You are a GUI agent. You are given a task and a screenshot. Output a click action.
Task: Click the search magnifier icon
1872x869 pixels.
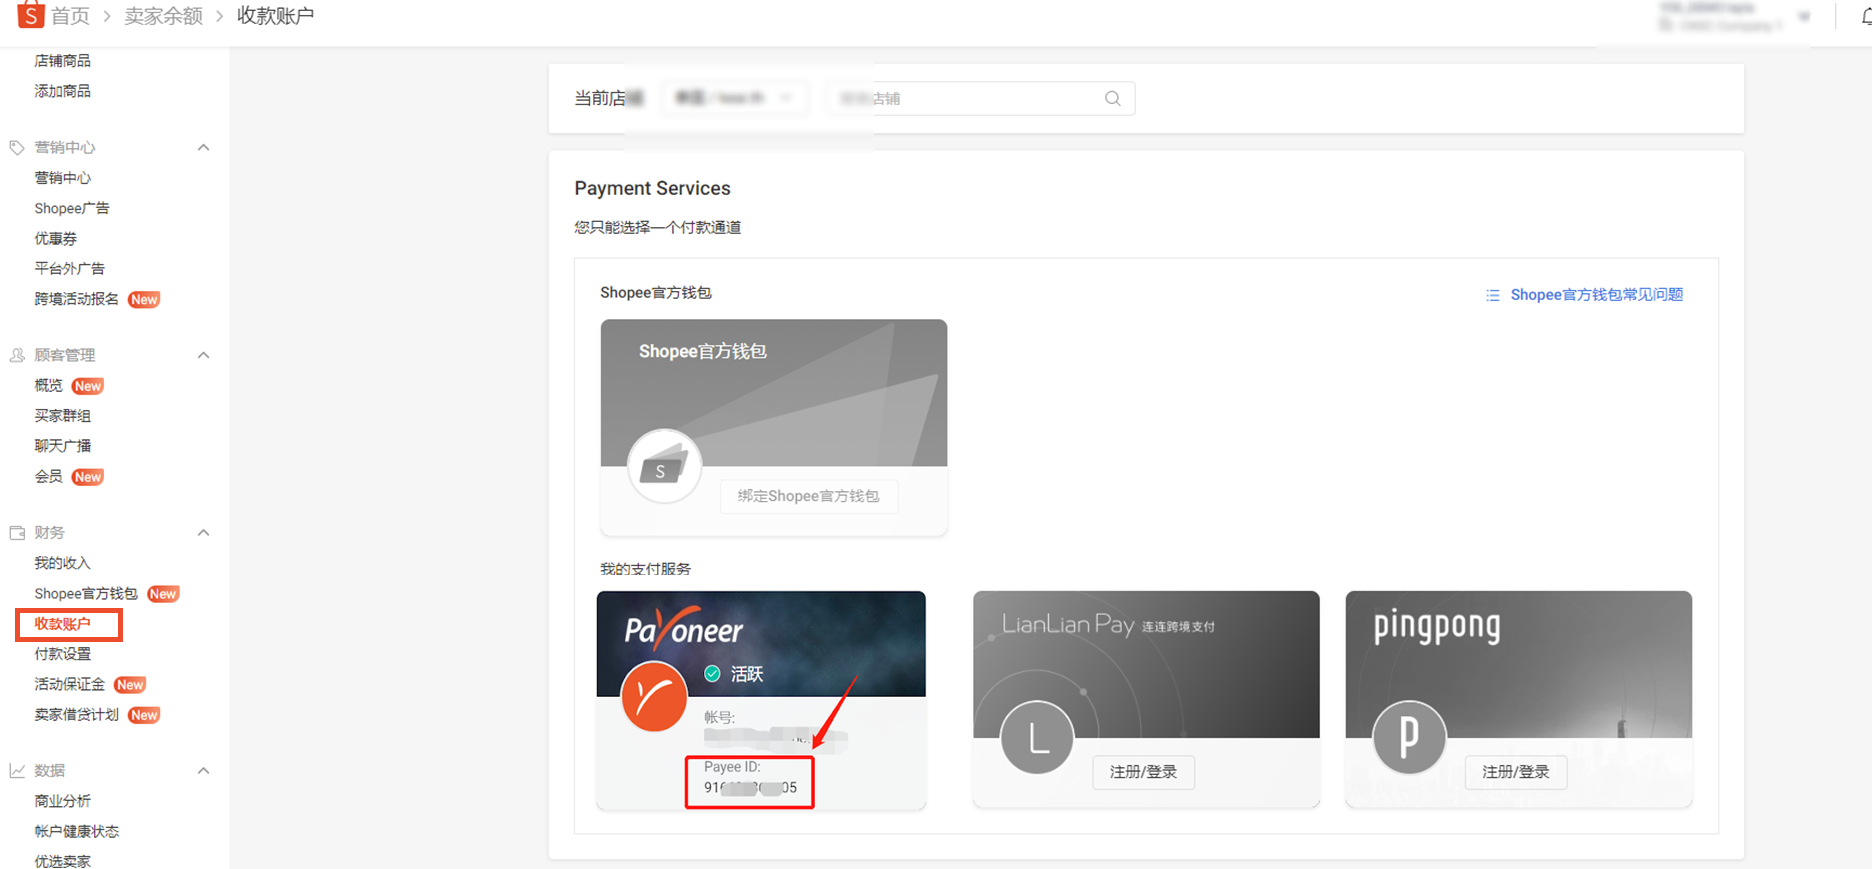[x=1112, y=98]
